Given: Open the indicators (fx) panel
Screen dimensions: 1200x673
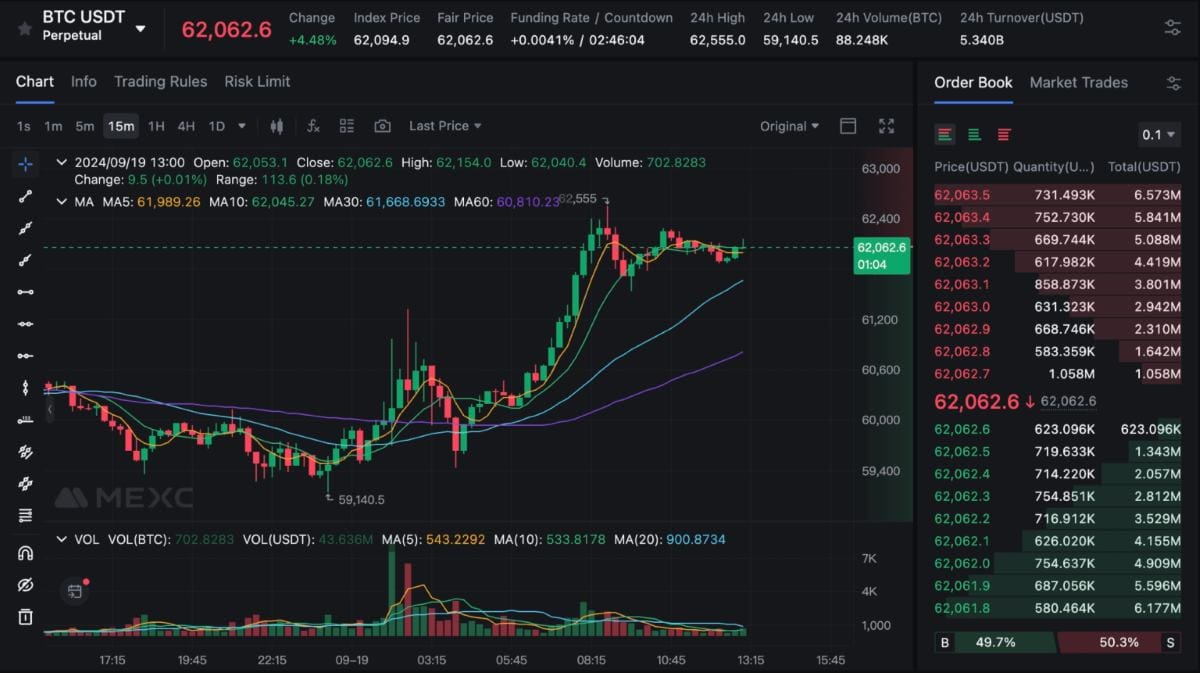Looking at the screenshot, I should [313, 125].
